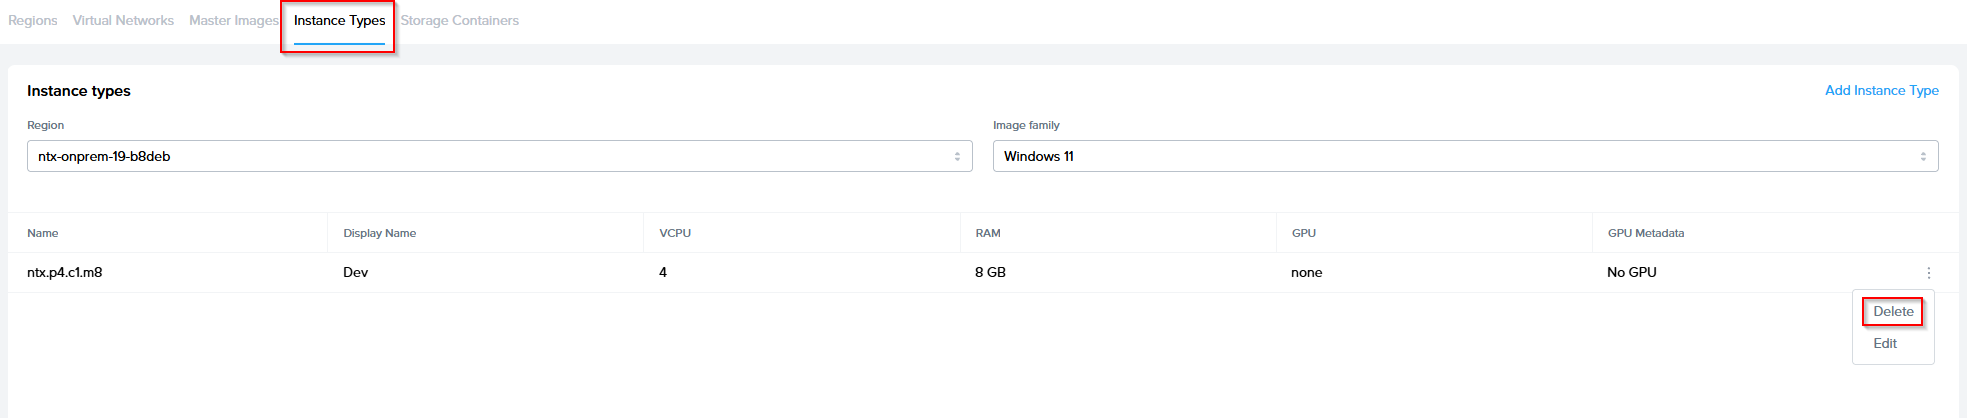
Task: Expand the Image family dropdown showing Windows 11
Action: pyautogui.click(x=1464, y=156)
